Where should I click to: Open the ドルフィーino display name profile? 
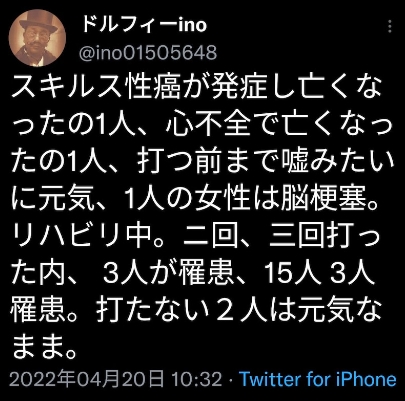click(144, 25)
